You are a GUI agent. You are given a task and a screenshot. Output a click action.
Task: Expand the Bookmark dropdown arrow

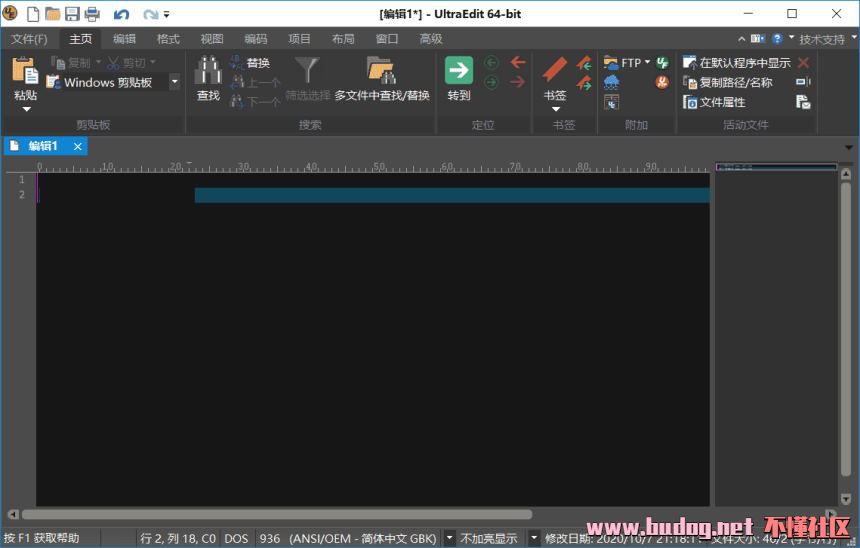[x=555, y=109]
